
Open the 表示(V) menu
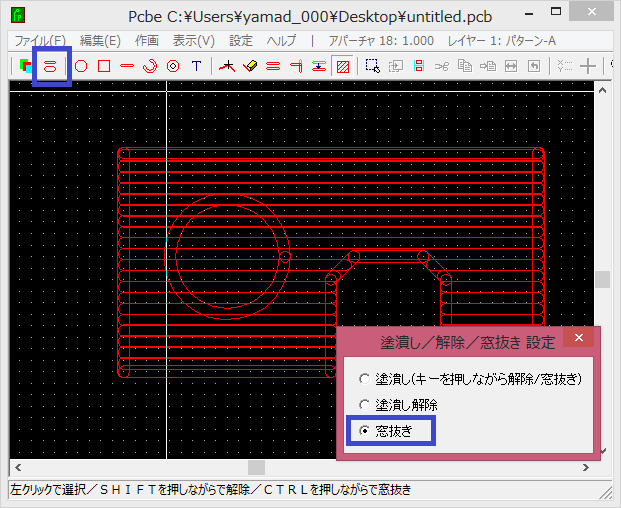tap(193, 41)
